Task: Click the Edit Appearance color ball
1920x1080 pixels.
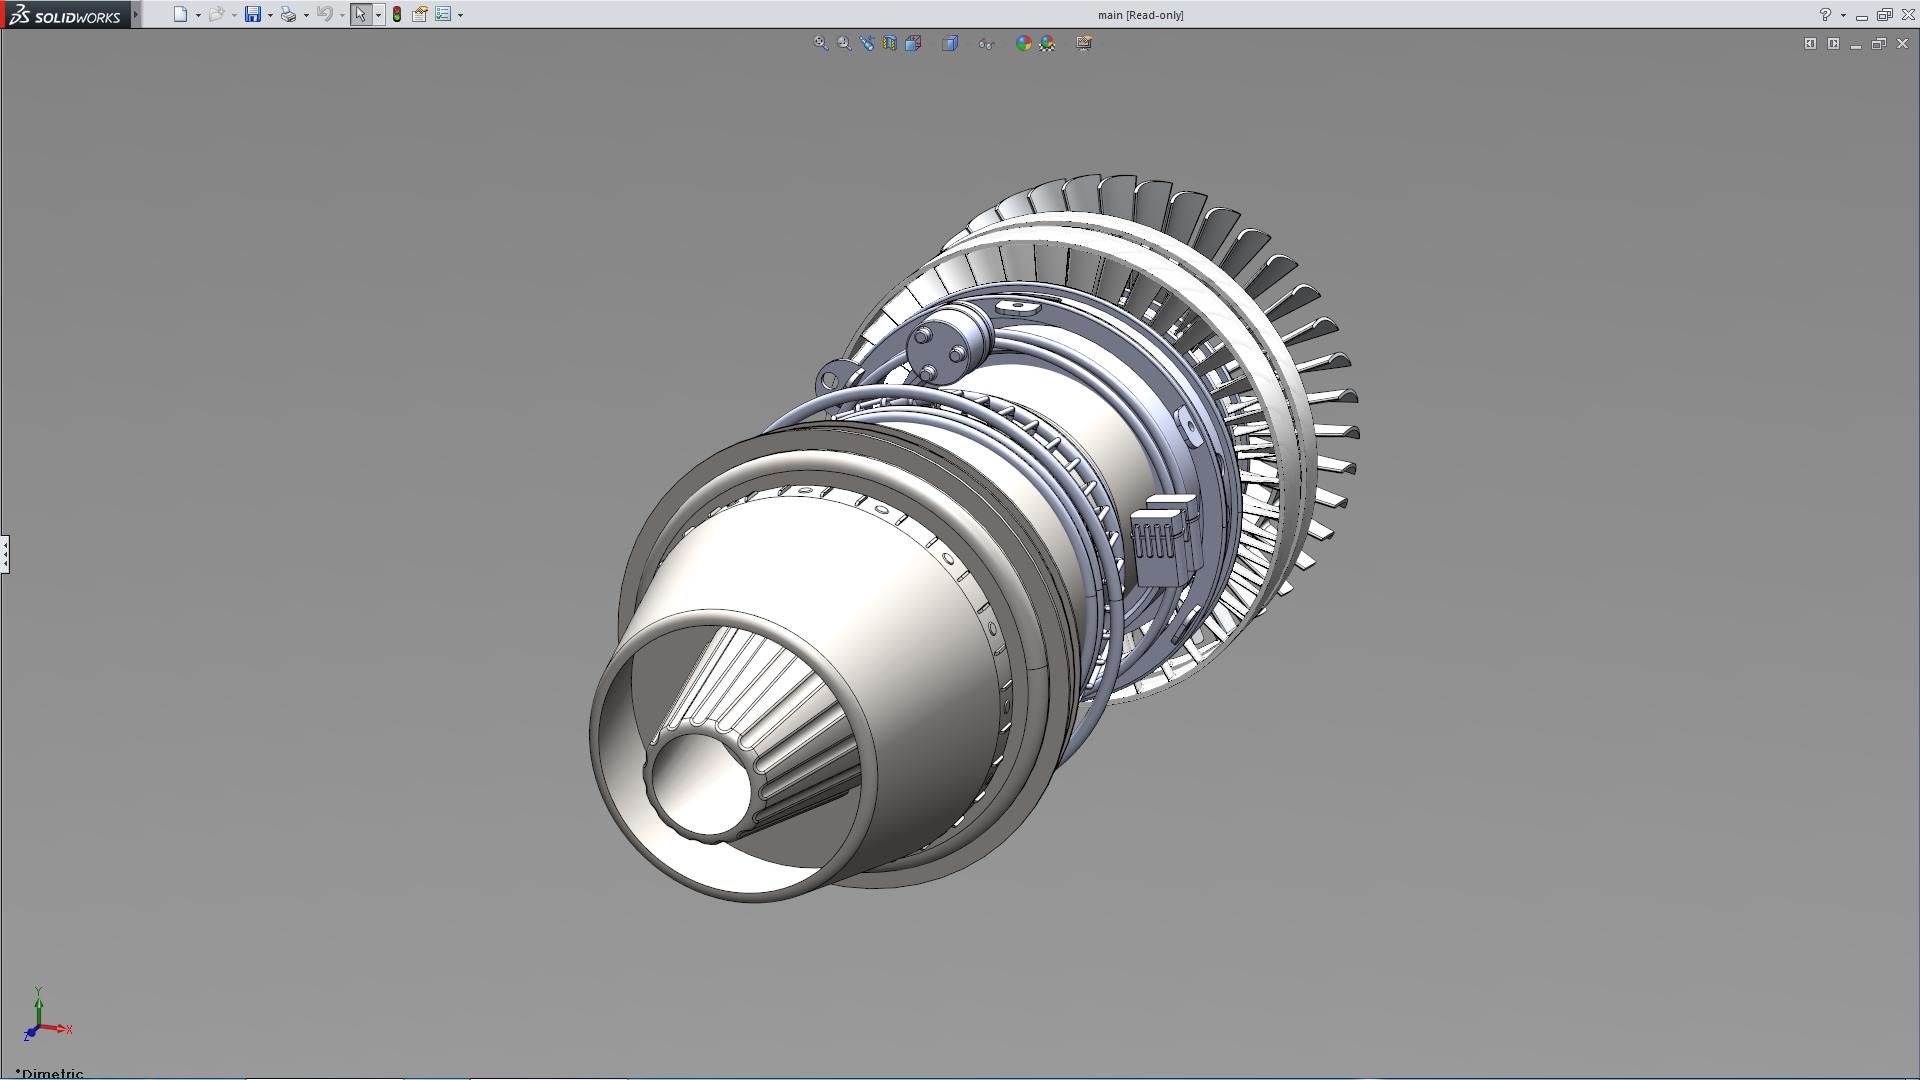Action: pyautogui.click(x=1023, y=43)
